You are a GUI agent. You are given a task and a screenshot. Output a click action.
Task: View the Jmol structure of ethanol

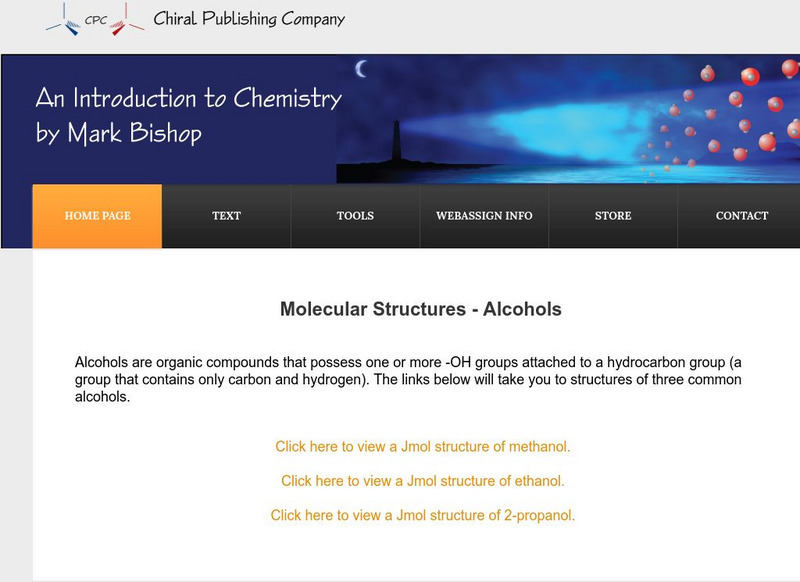click(x=423, y=481)
